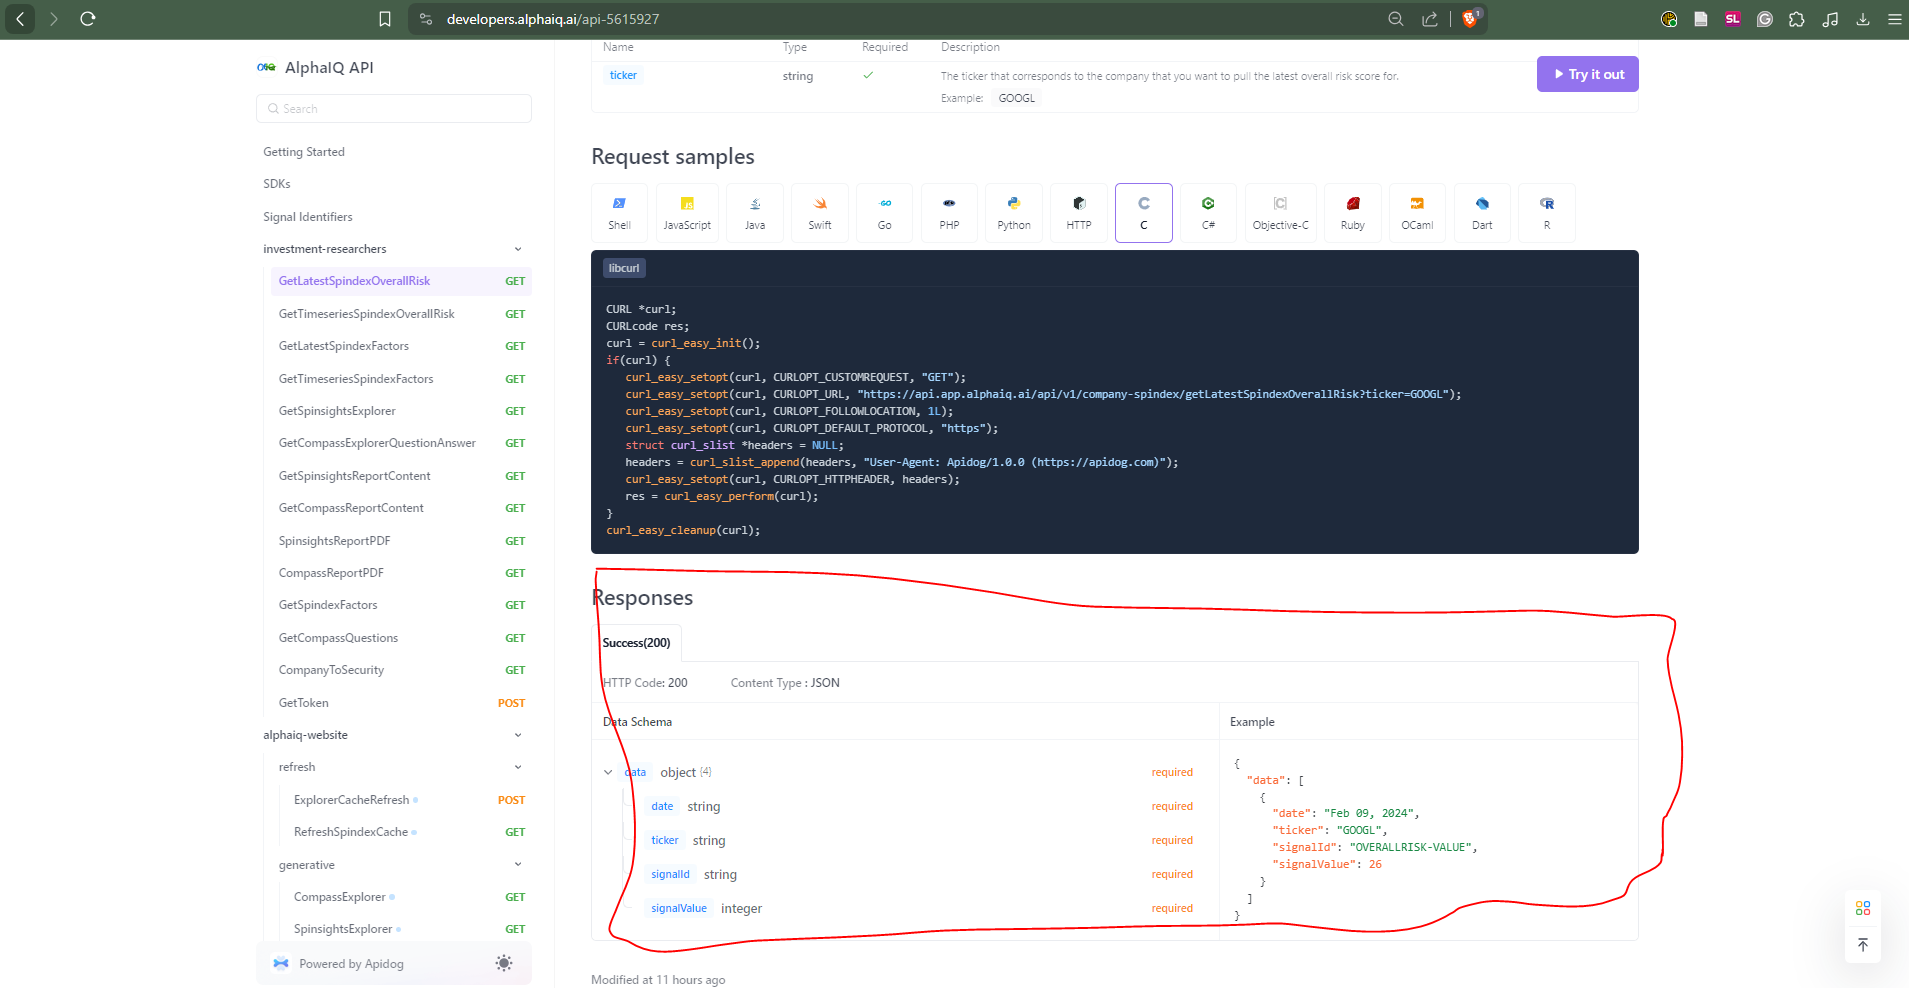Choose the Shell language icon
Viewport: 1909px width, 988px height.
pyautogui.click(x=619, y=212)
